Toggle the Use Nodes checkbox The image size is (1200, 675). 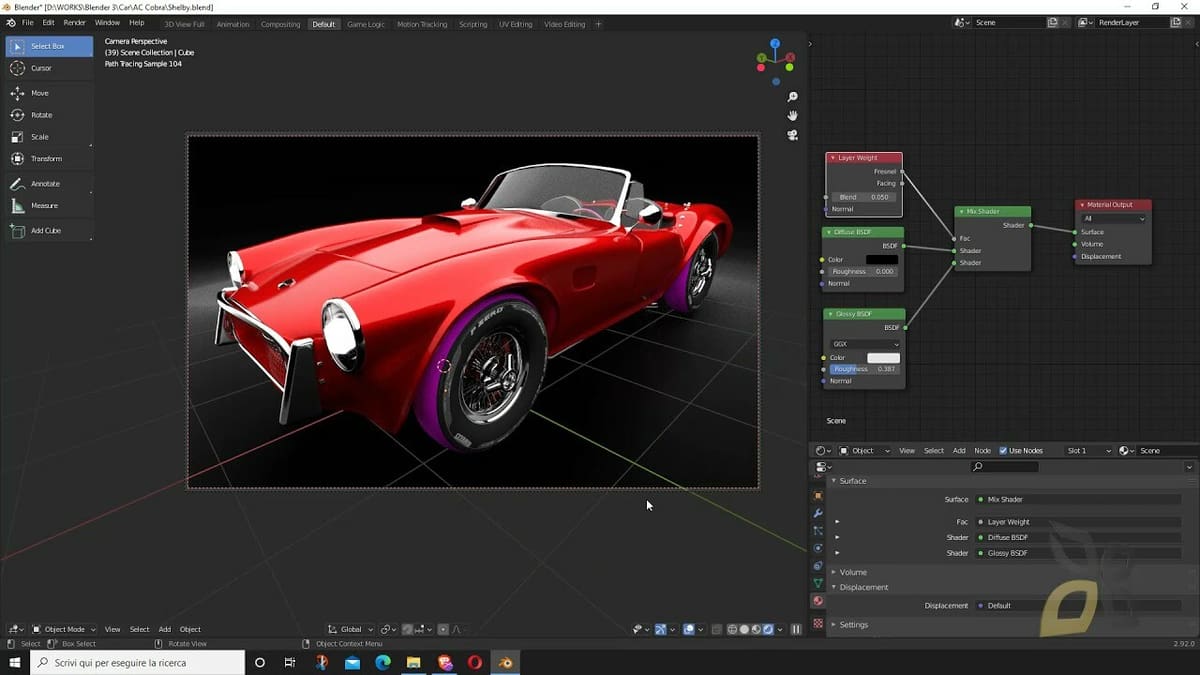point(1003,451)
